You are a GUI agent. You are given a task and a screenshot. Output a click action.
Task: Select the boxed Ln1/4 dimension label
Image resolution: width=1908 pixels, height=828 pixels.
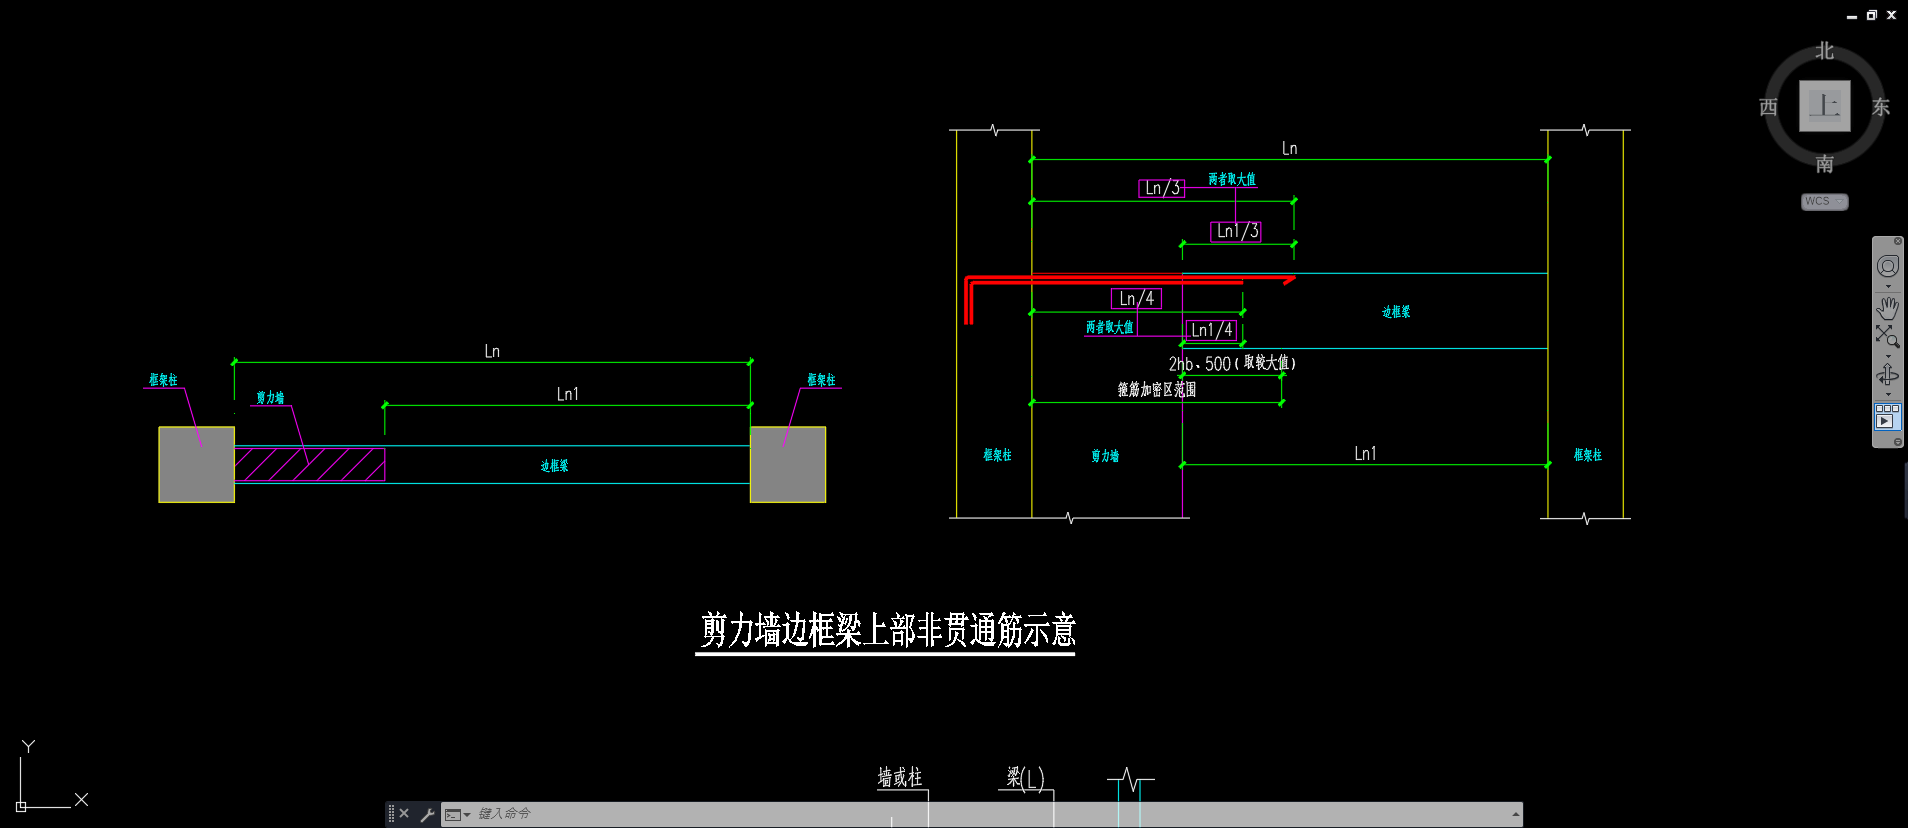[1211, 330]
